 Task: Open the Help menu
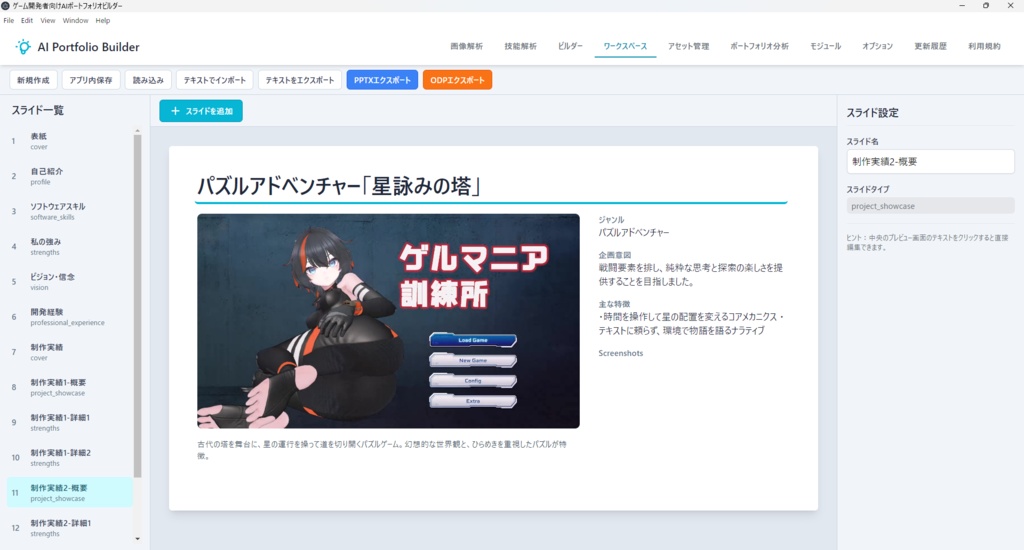tap(103, 20)
